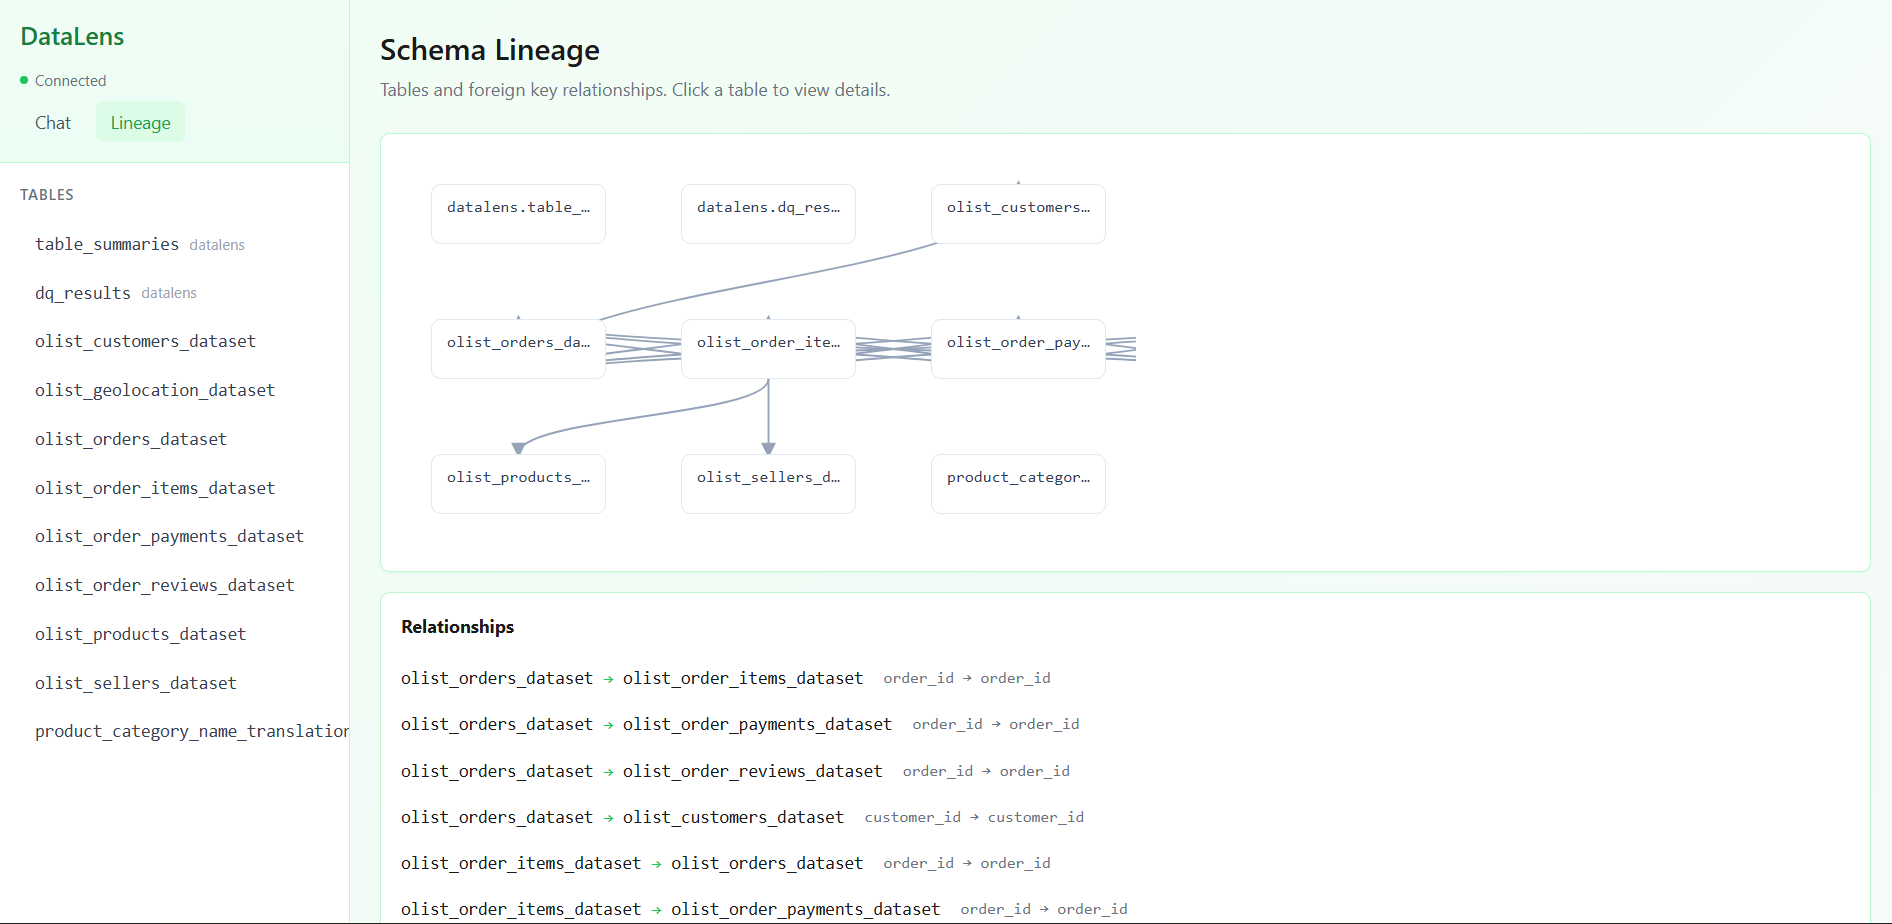Viewport: 1892px width, 924px height.
Task: Open olist_sellers_dataset in the sidebar
Action: tap(135, 683)
